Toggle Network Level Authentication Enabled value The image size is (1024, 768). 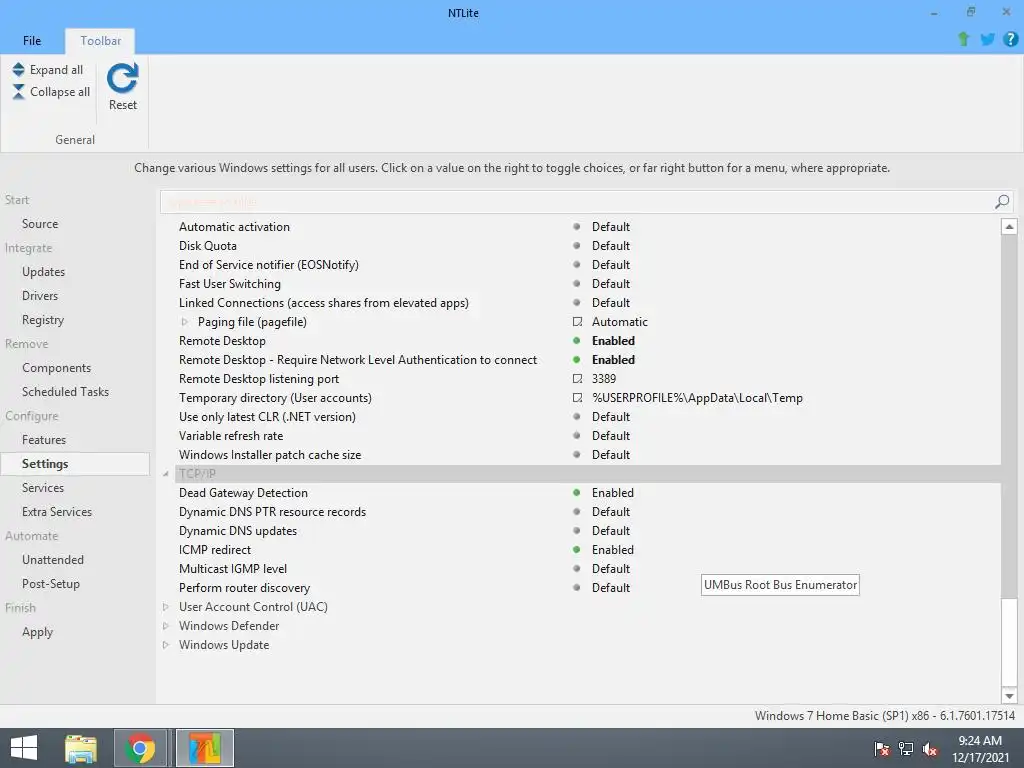tap(613, 359)
